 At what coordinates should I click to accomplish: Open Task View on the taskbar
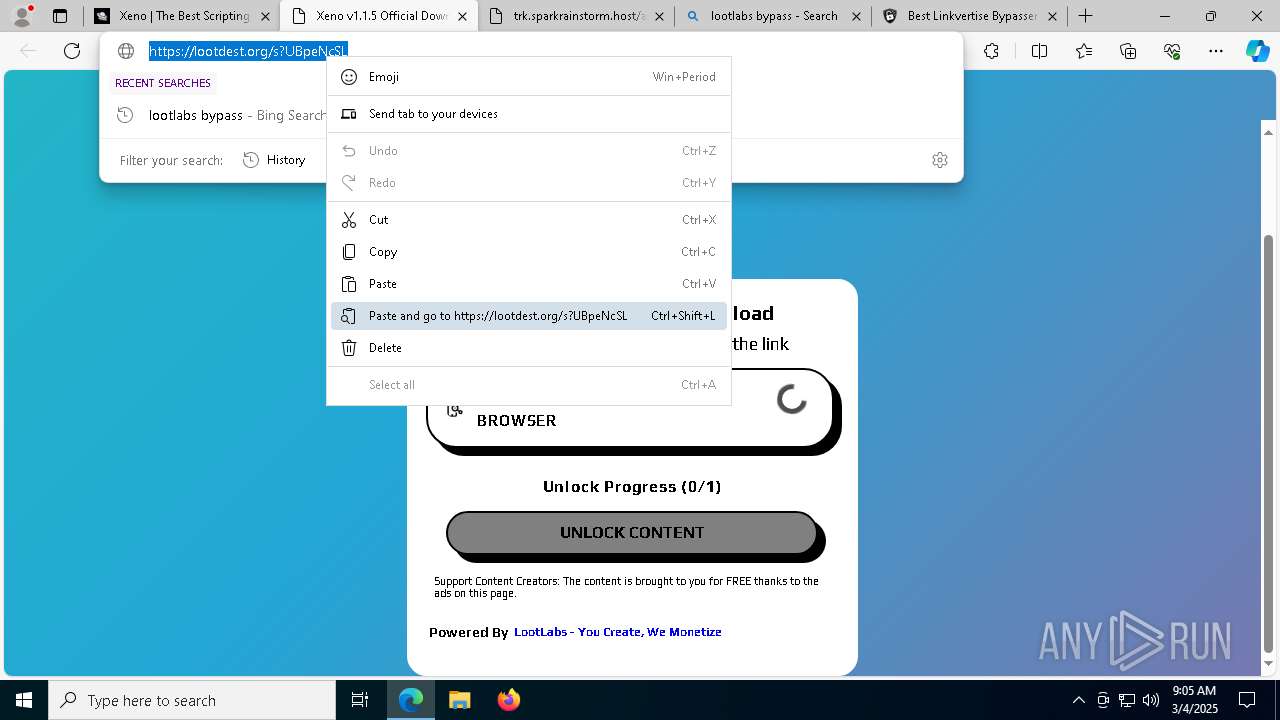point(360,700)
